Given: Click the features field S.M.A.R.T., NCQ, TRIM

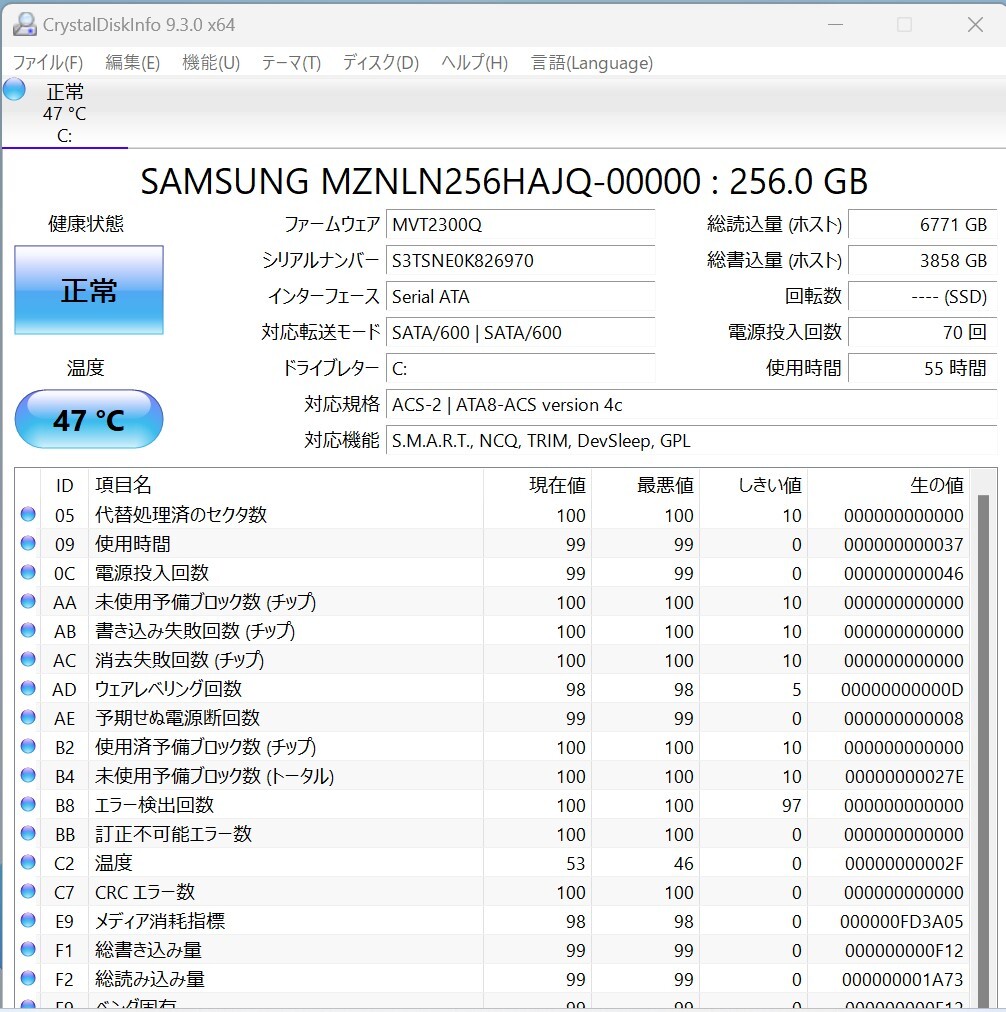Looking at the screenshot, I should (692, 441).
